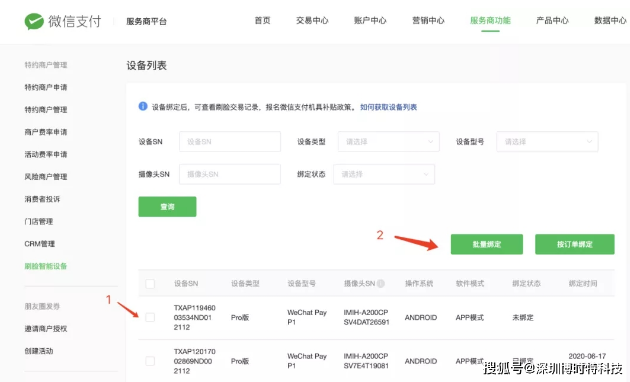This screenshot has width=630, height=382.
Task: Select 刷脸智能设备 in sidebar
Action: click(x=46, y=266)
